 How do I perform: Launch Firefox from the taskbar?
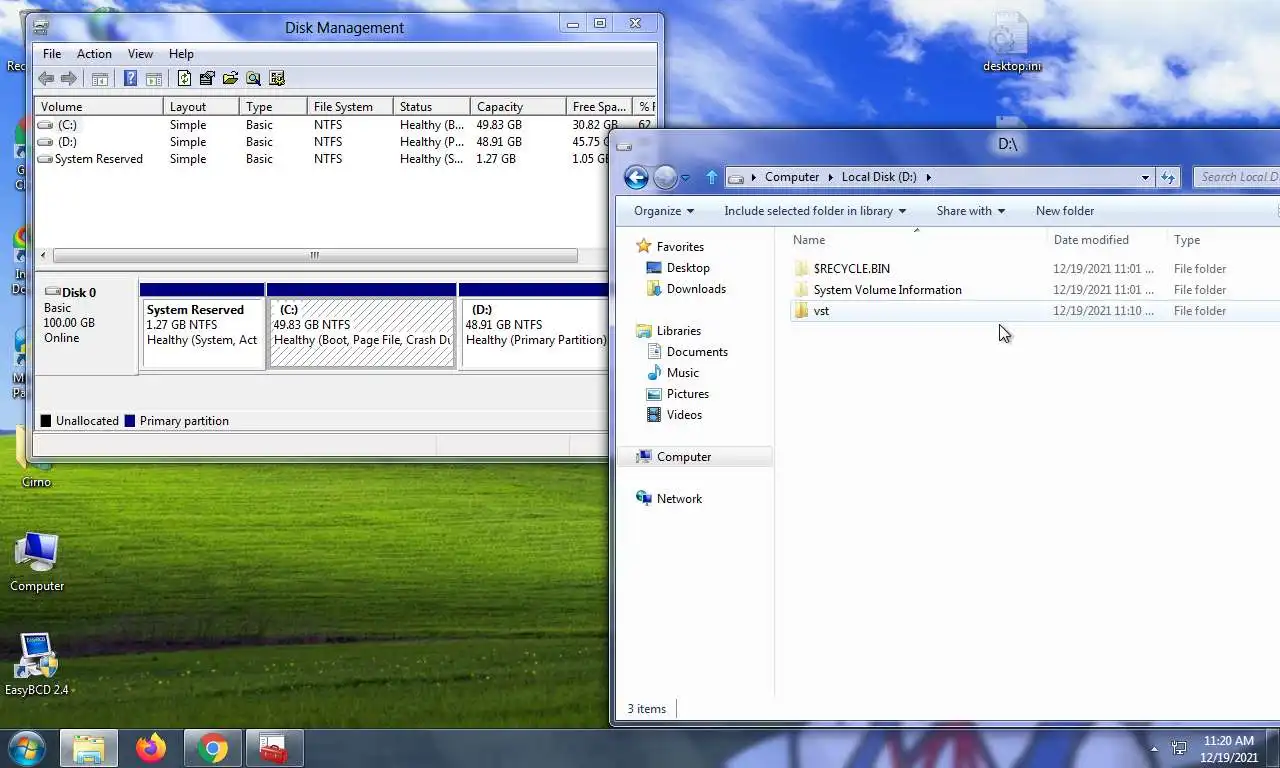coord(151,748)
